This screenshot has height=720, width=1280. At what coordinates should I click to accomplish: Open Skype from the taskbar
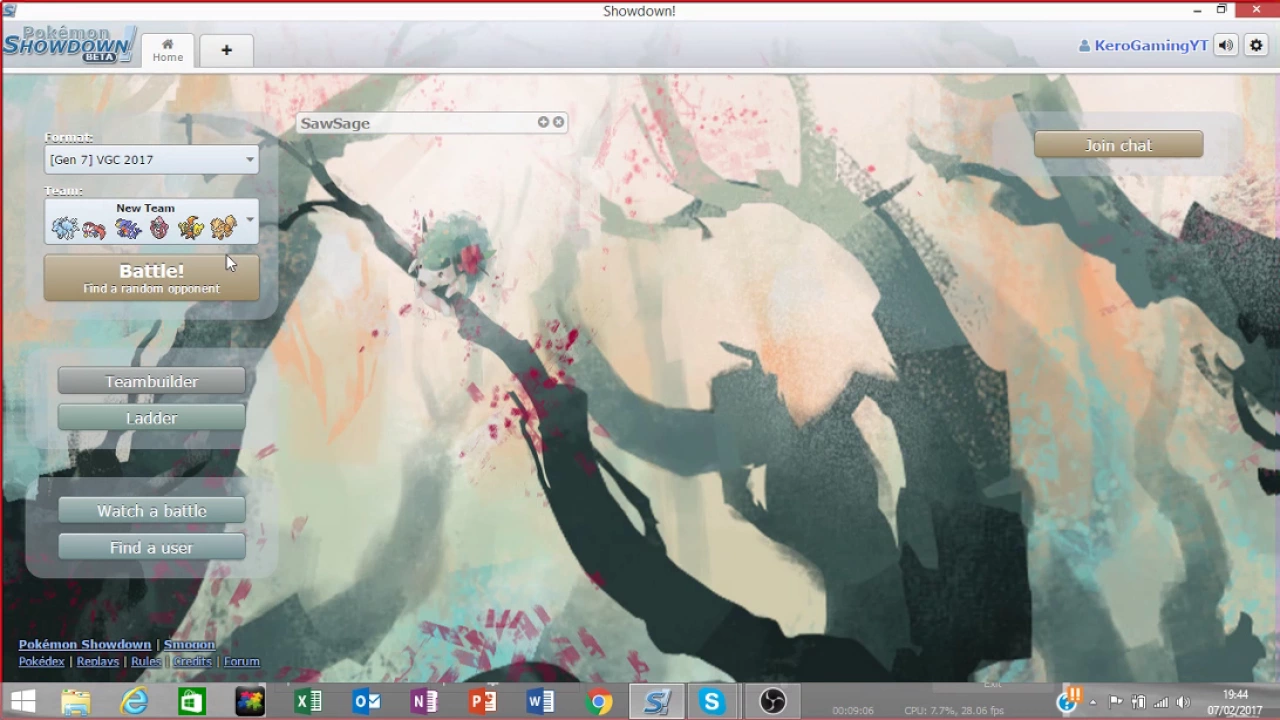coord(712,702)
